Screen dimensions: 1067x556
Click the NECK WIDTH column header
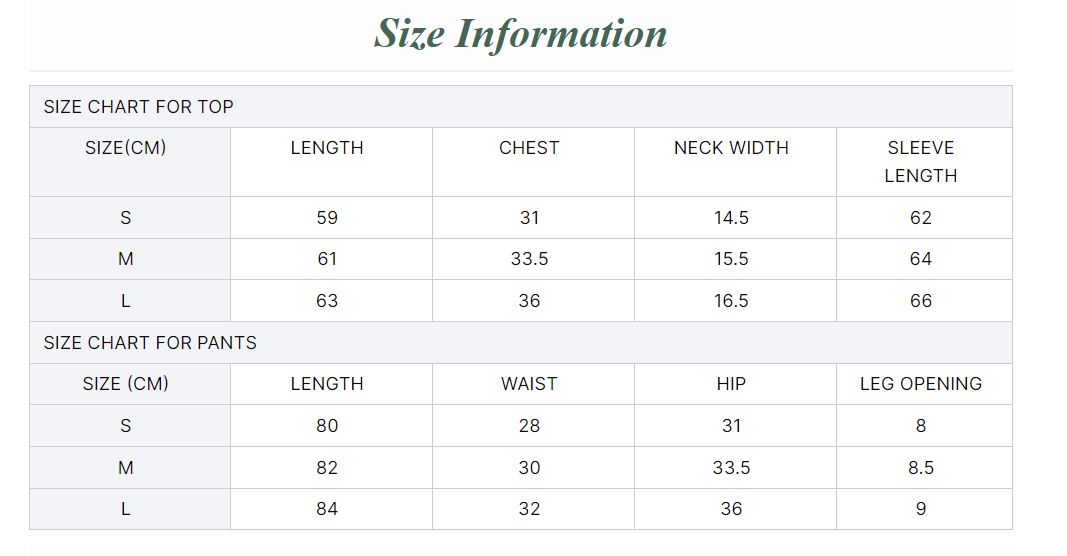731,148
